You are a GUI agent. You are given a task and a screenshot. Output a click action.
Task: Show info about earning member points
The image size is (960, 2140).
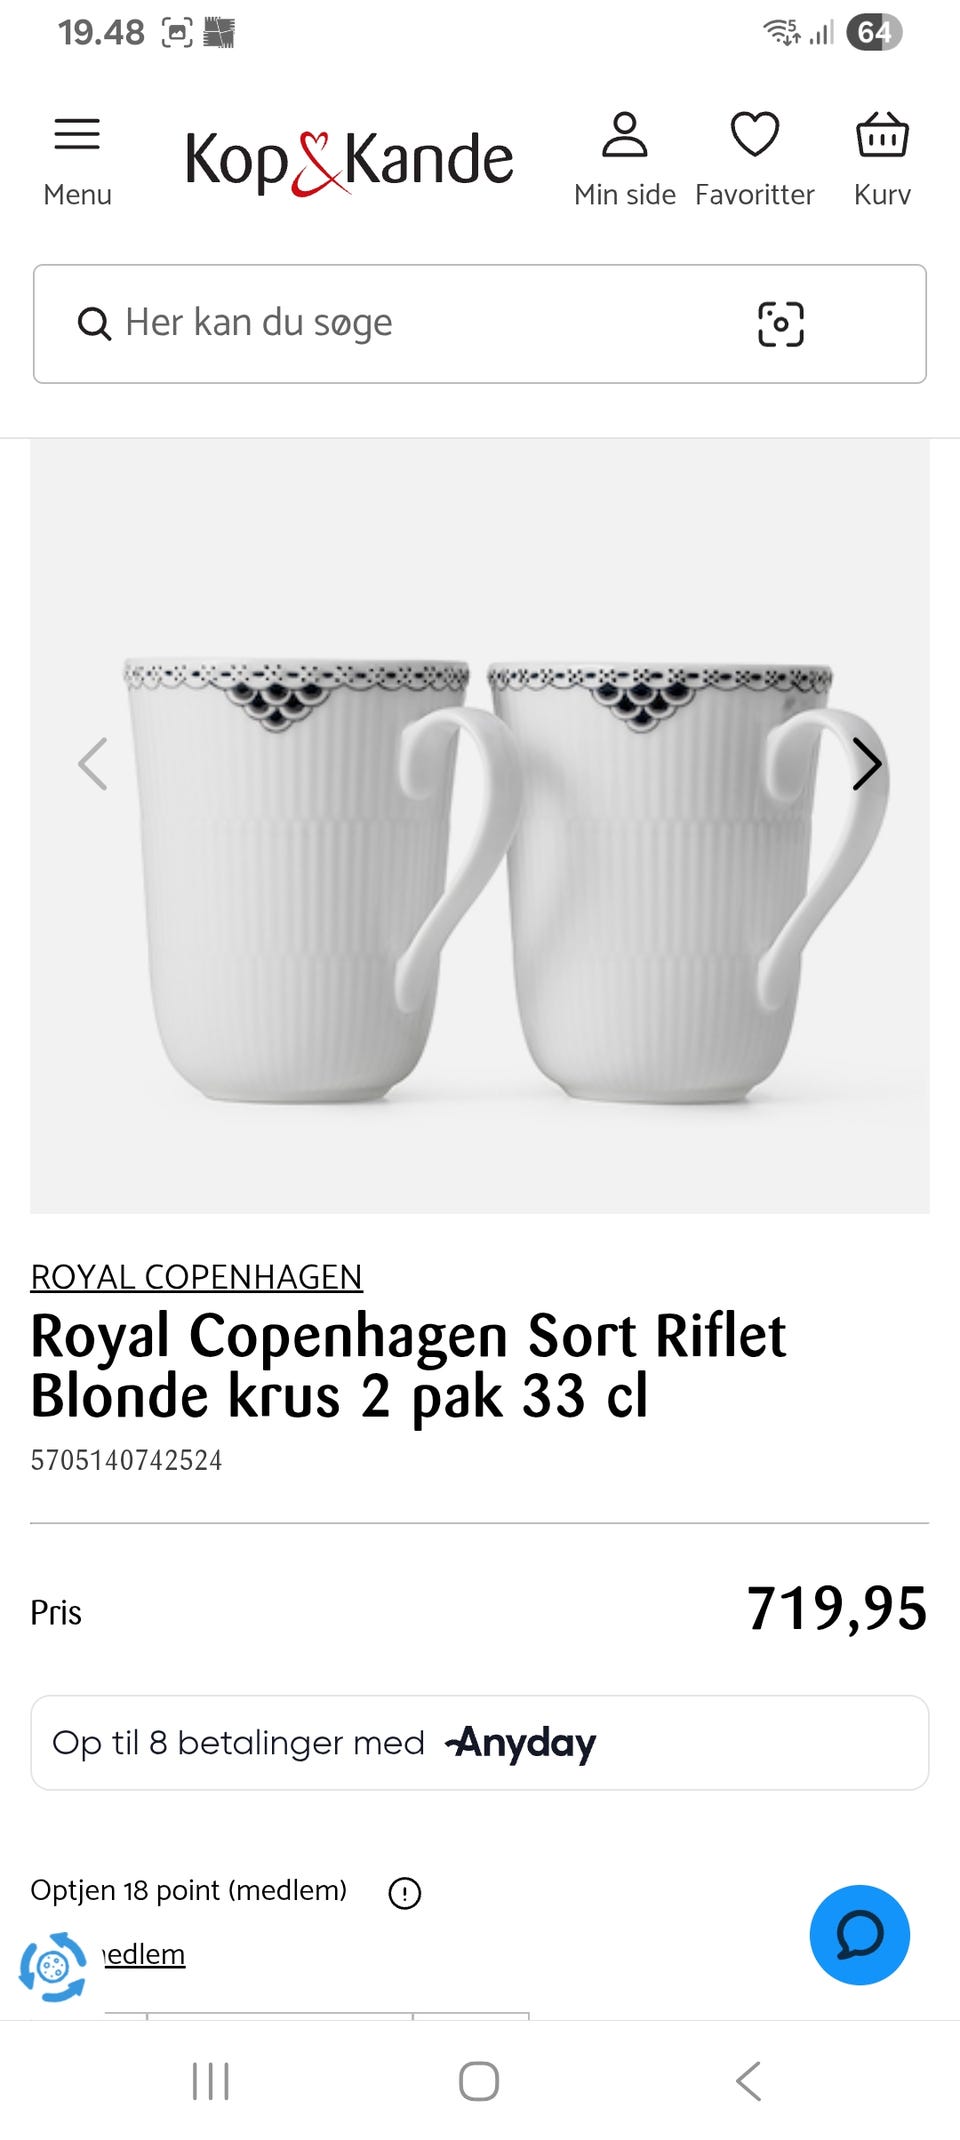(404, 1892)
